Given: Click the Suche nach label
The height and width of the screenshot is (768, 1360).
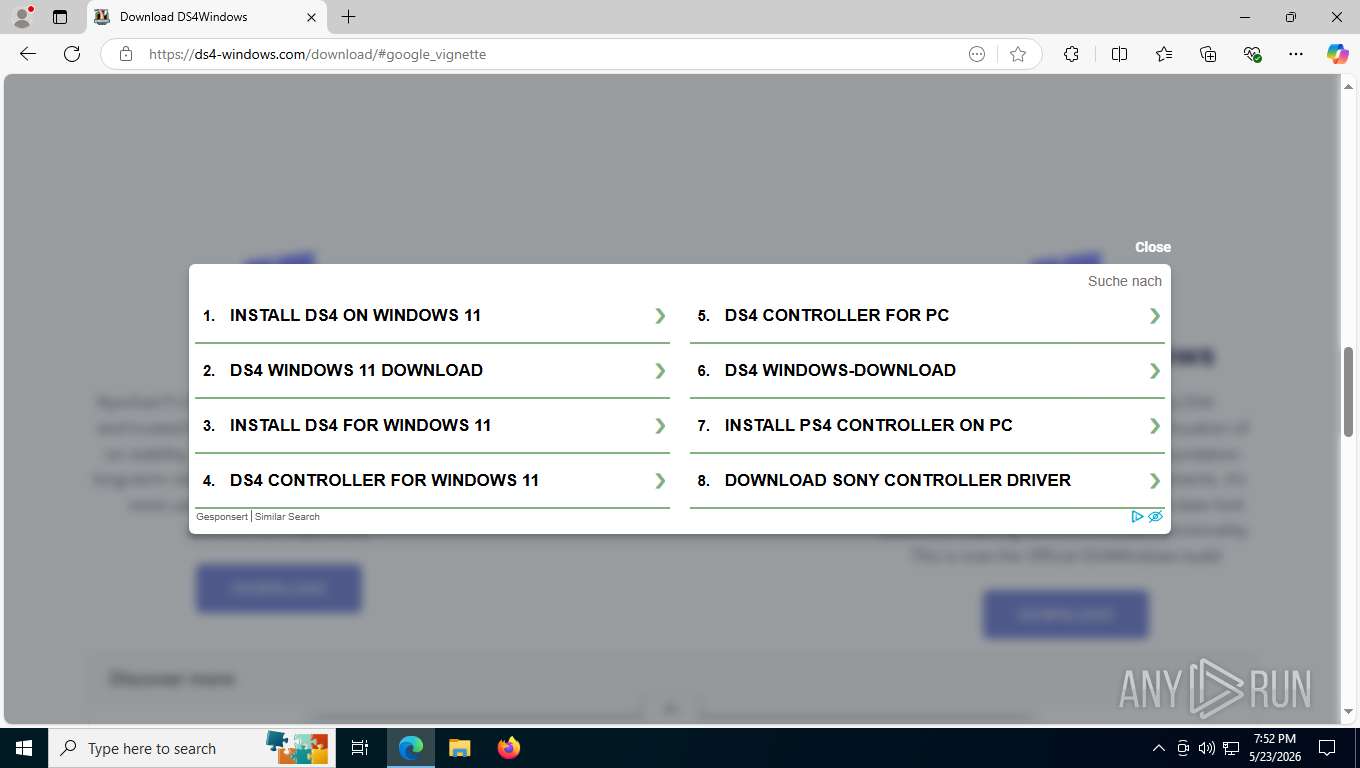Looking at the screenshot, I should coord(1125,281).
